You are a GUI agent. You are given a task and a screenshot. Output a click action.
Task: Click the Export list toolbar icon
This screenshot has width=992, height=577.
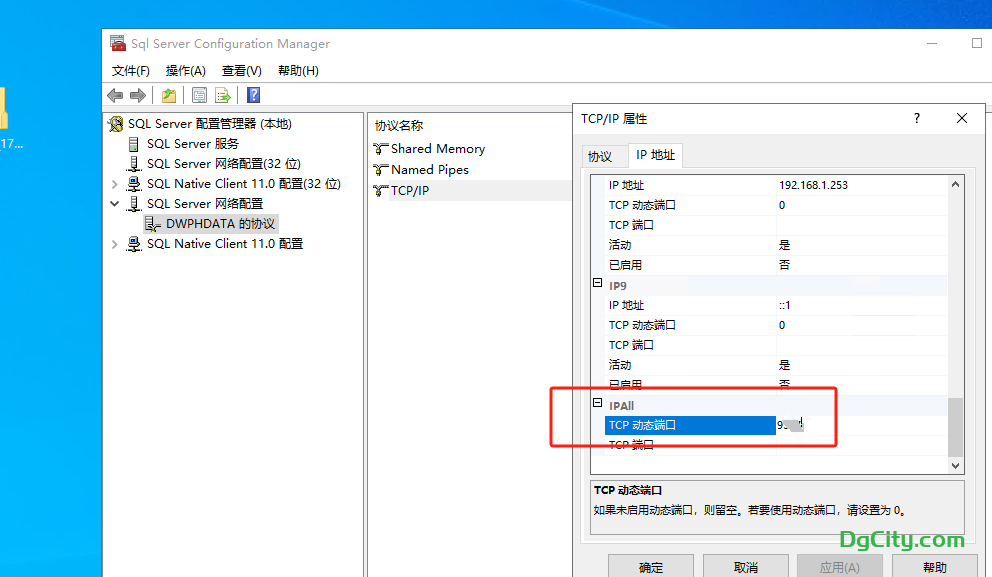coord(223,95)
